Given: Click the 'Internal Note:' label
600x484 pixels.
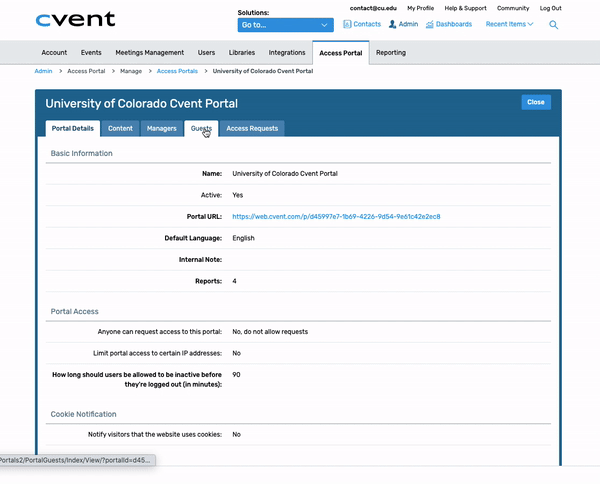Looking at the screenshot, I should pyautogui.click(x=201, y=260).
